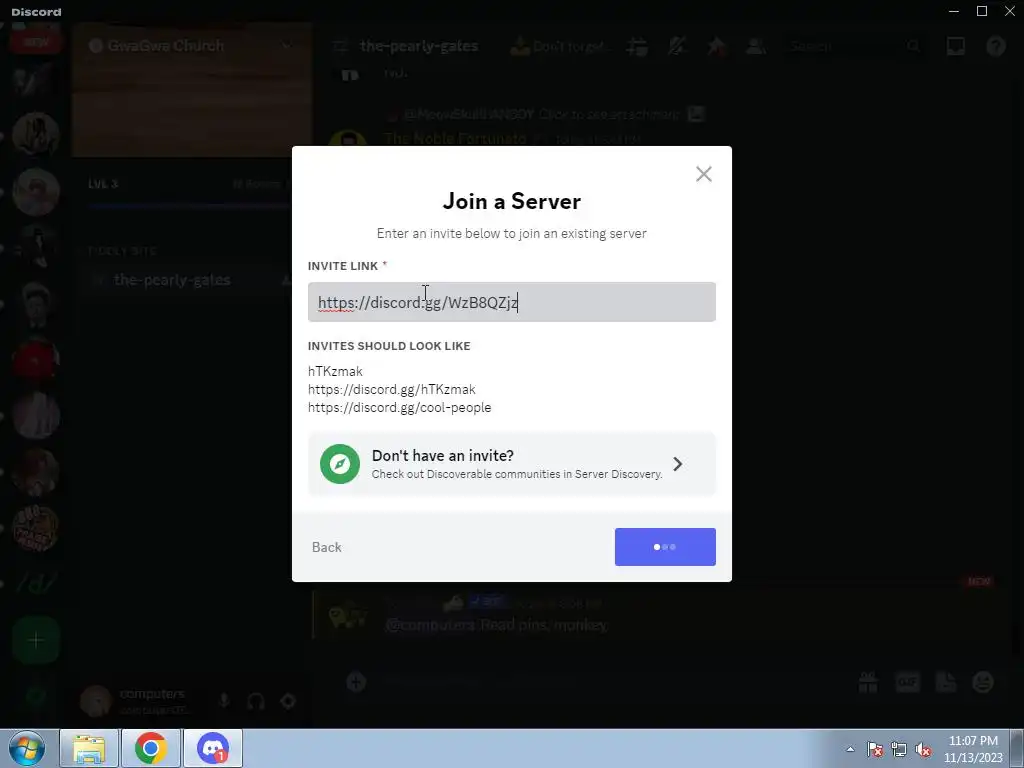Open the Windows Start menu
1024x768 pixels.
(x=27, y=748)
